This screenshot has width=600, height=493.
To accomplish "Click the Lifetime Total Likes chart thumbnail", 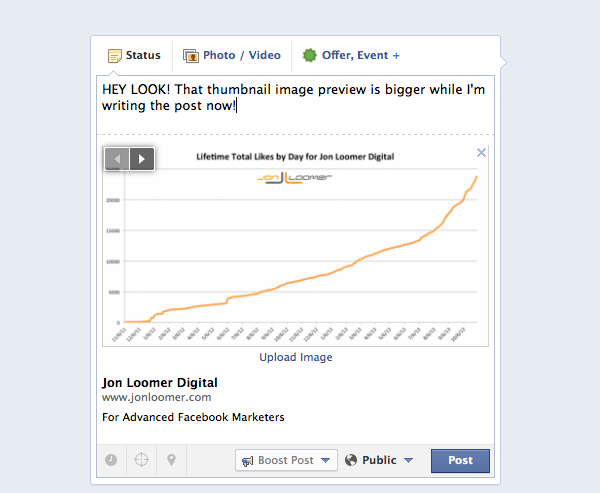I will [x=295, y=246].
